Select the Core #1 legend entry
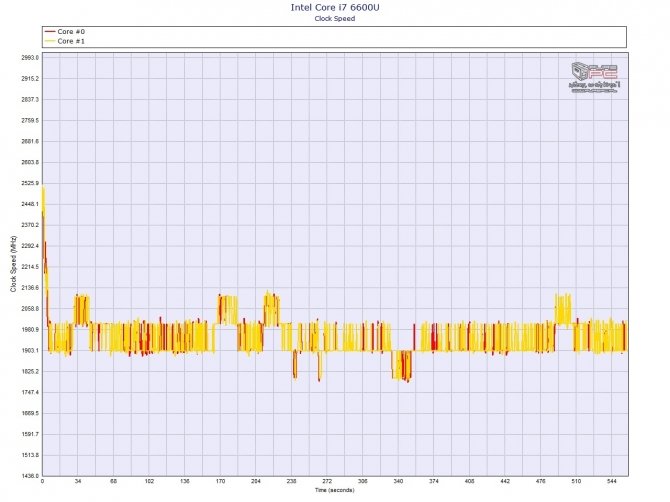 [65, 41]
